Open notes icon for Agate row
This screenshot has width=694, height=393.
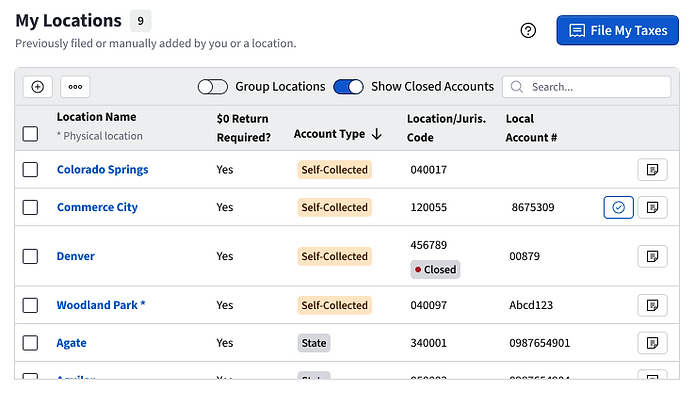(652, 343)
